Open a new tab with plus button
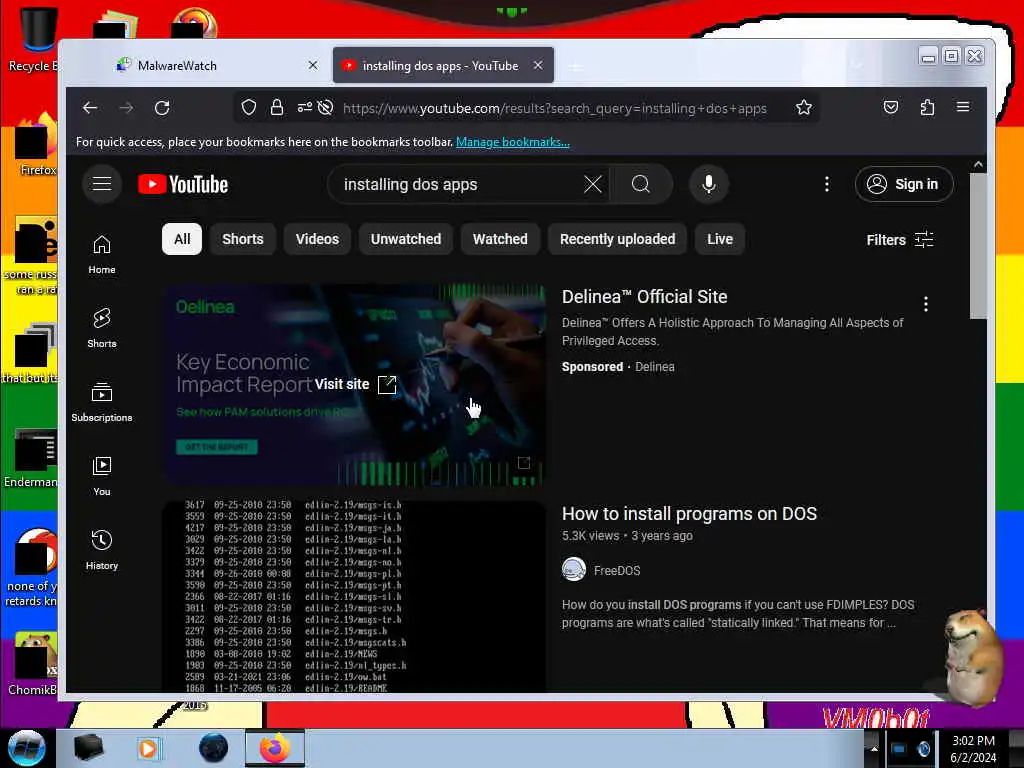The width and height of the screenshot is (1024, 768). [576, 67]
